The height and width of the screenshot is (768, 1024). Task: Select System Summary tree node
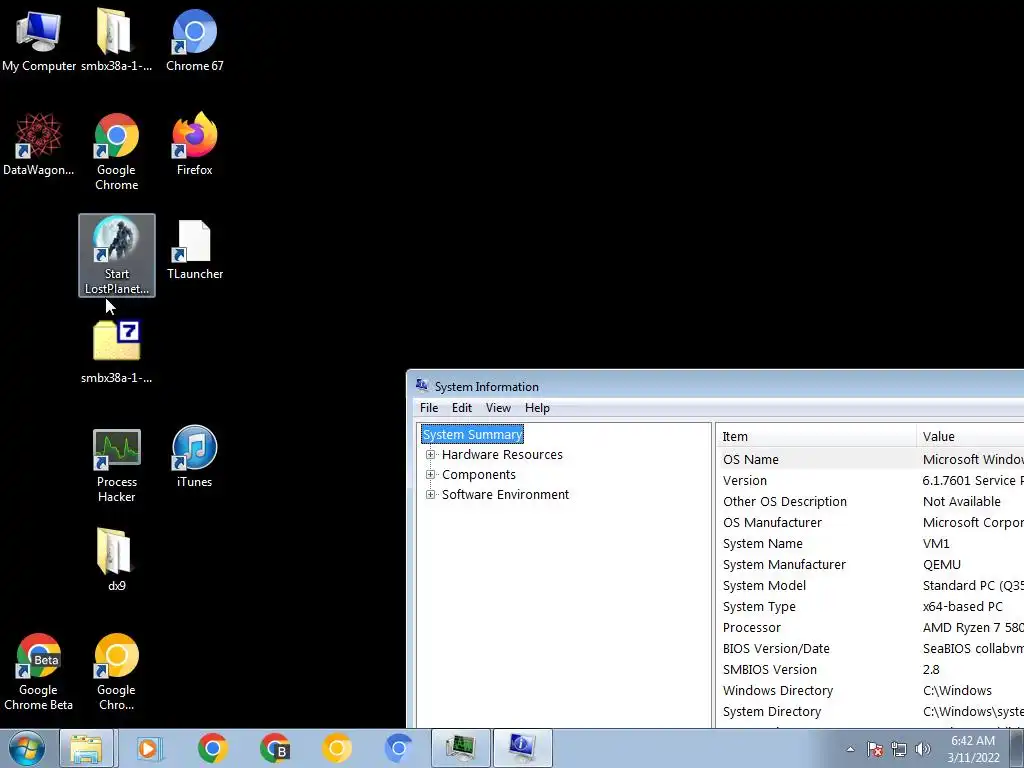tap(472, 434)
